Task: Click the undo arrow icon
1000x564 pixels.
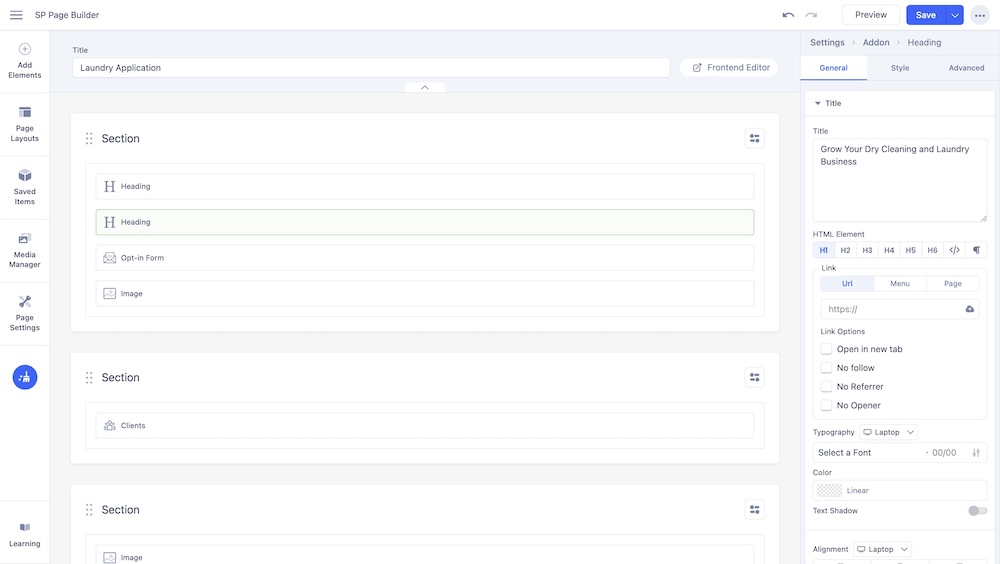Action: click(x=788, y=15)
